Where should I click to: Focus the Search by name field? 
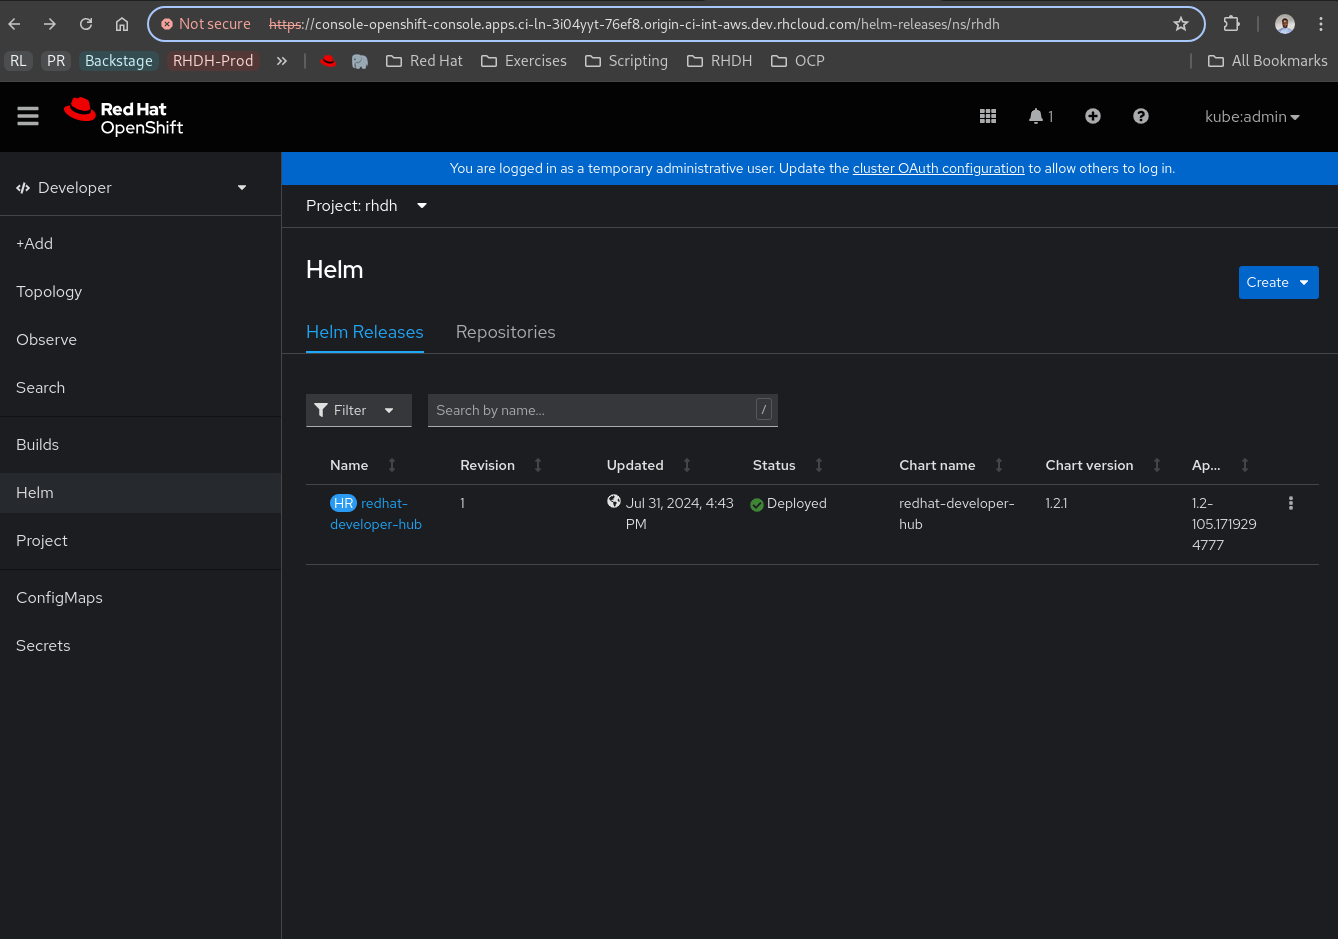pyautogui.click(x=590, y=410)
